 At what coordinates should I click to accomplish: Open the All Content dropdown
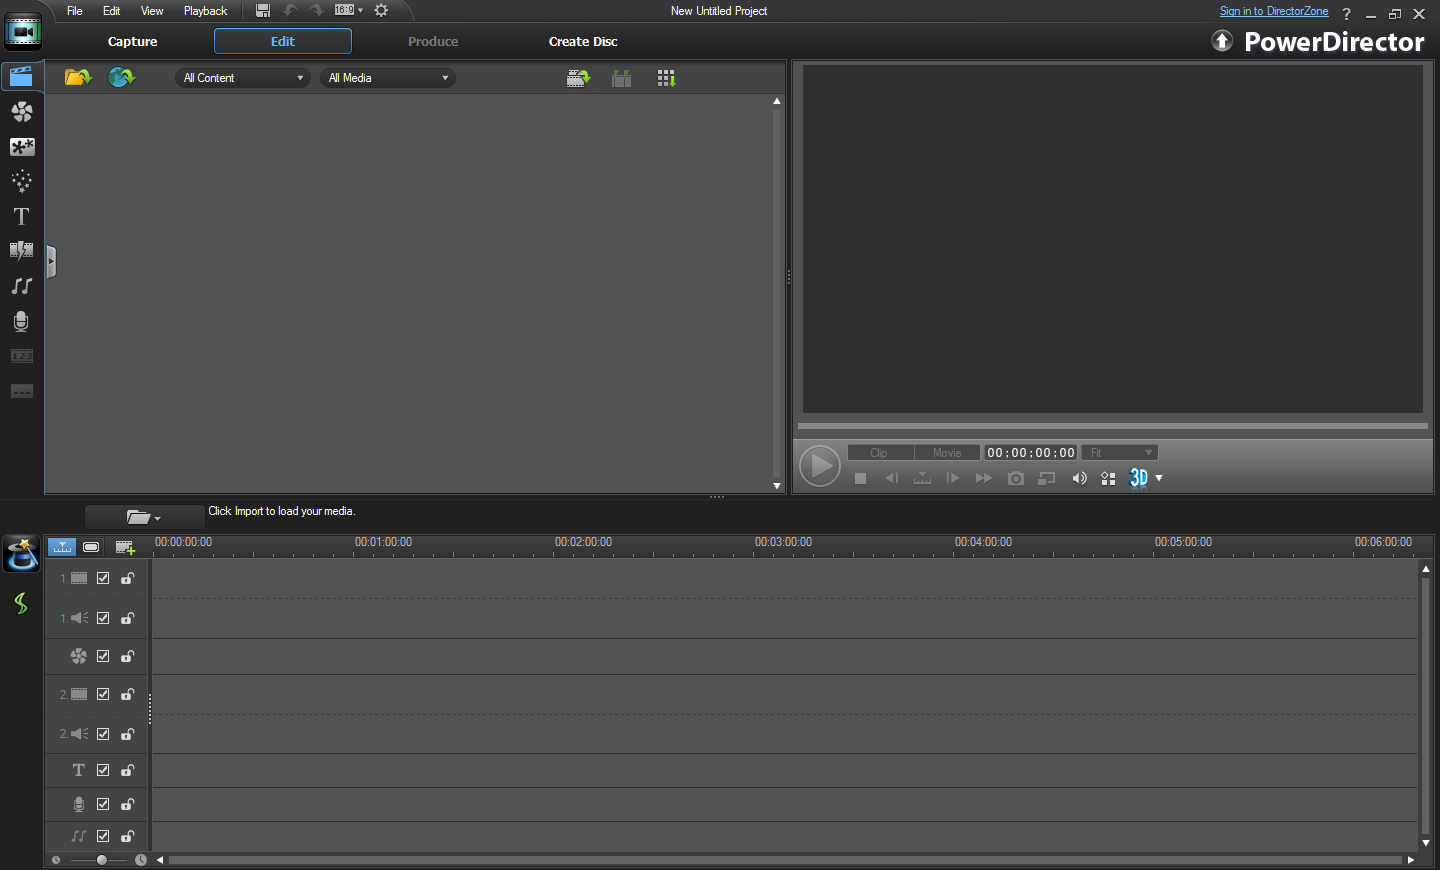pos(243,78)
